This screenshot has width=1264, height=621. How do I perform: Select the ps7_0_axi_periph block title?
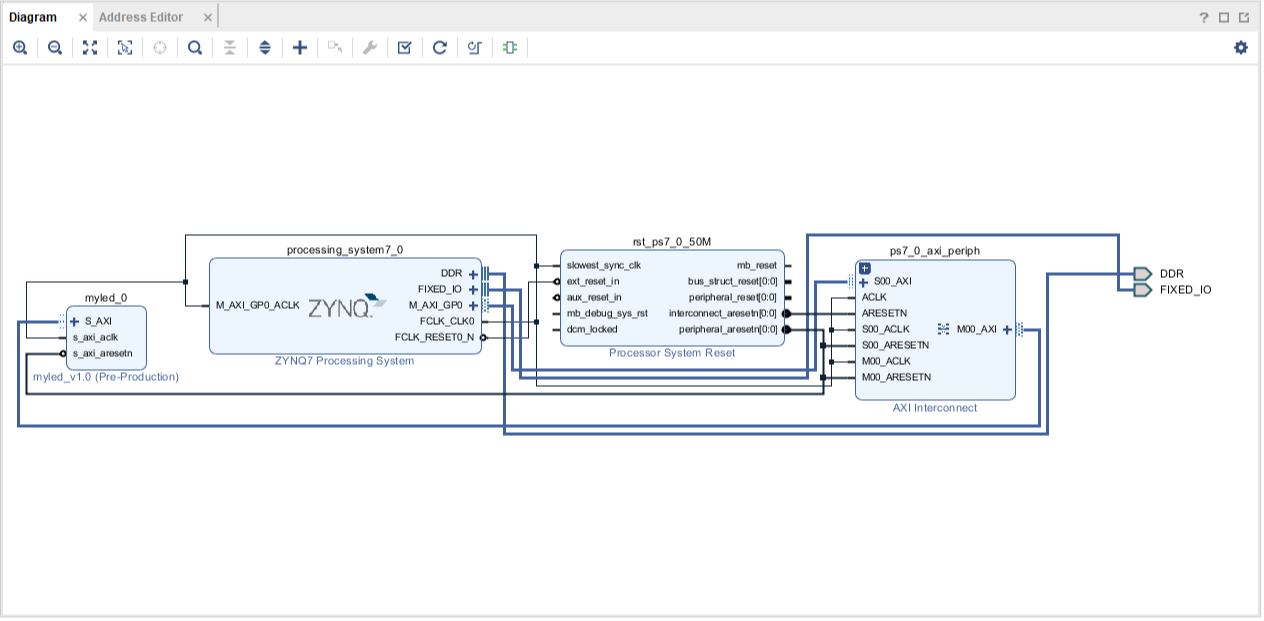(935, 251)
